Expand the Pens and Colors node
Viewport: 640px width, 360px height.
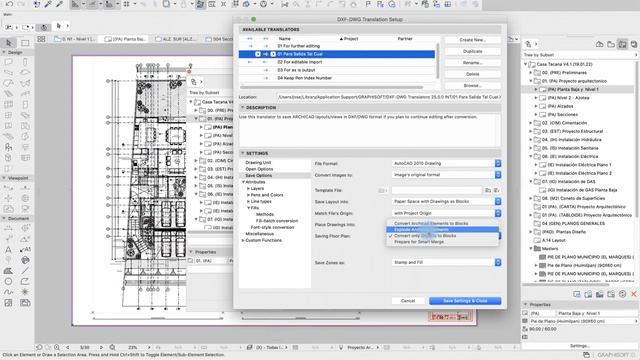click(x=248, y=195)
